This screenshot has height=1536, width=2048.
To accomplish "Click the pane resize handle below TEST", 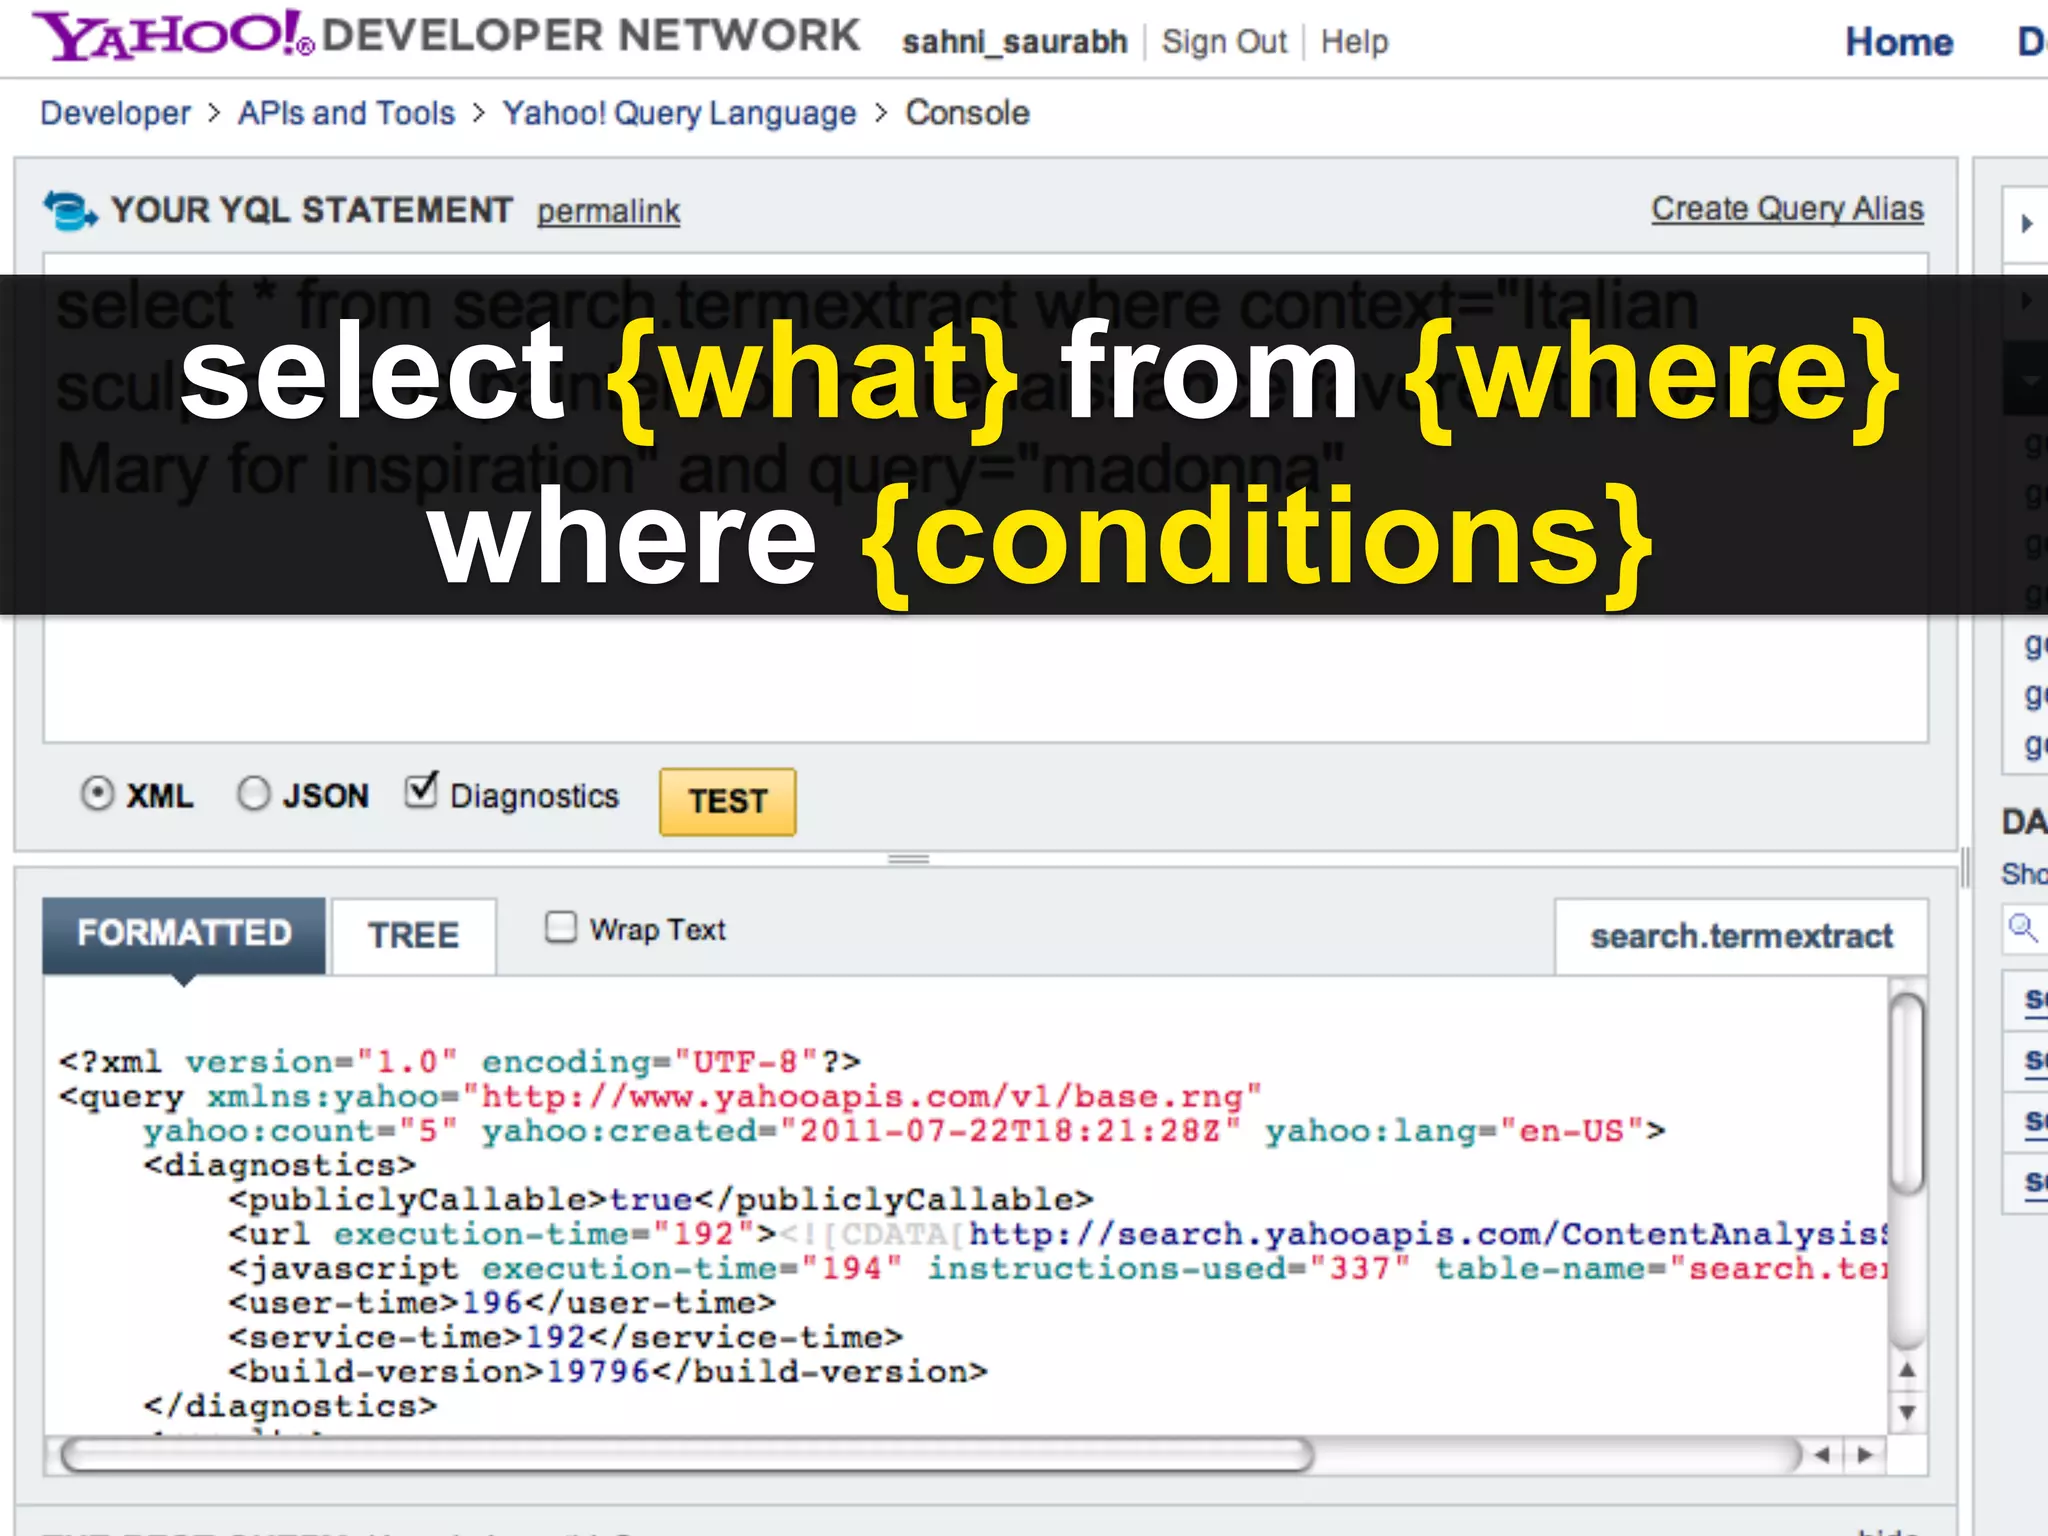I will click(x=908, y=859).
